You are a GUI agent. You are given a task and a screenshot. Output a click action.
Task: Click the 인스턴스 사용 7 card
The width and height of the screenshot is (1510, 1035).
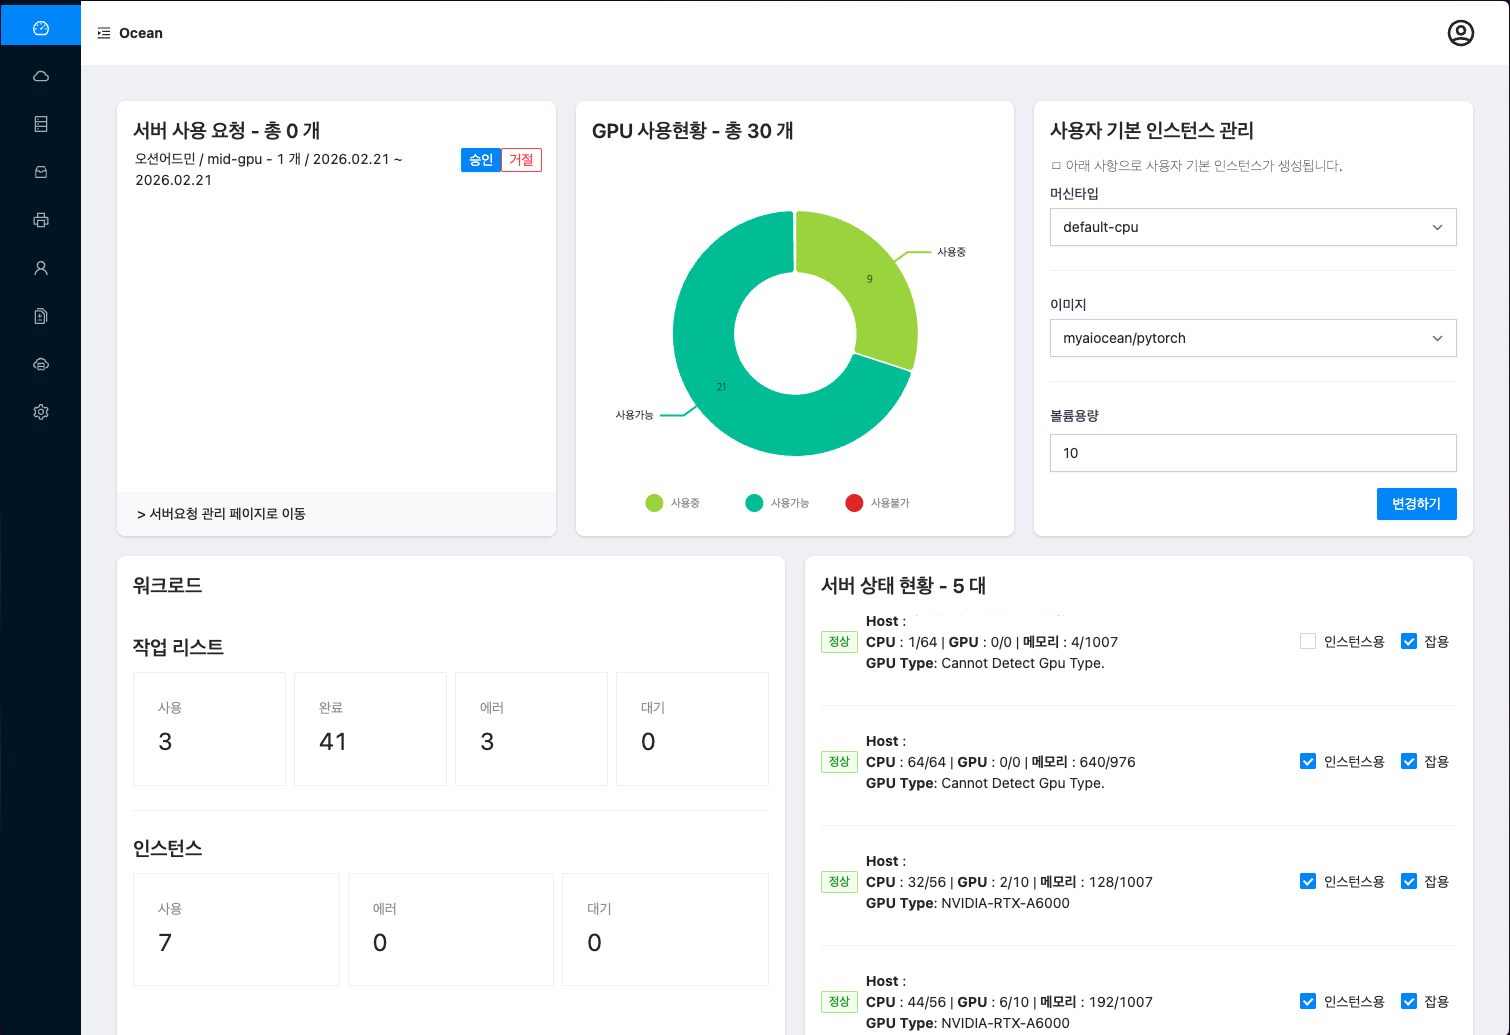236,930
